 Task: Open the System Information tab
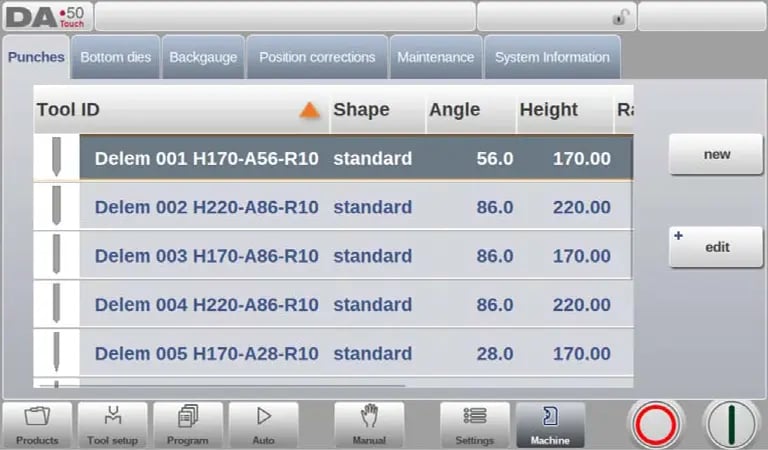point(552,58)
